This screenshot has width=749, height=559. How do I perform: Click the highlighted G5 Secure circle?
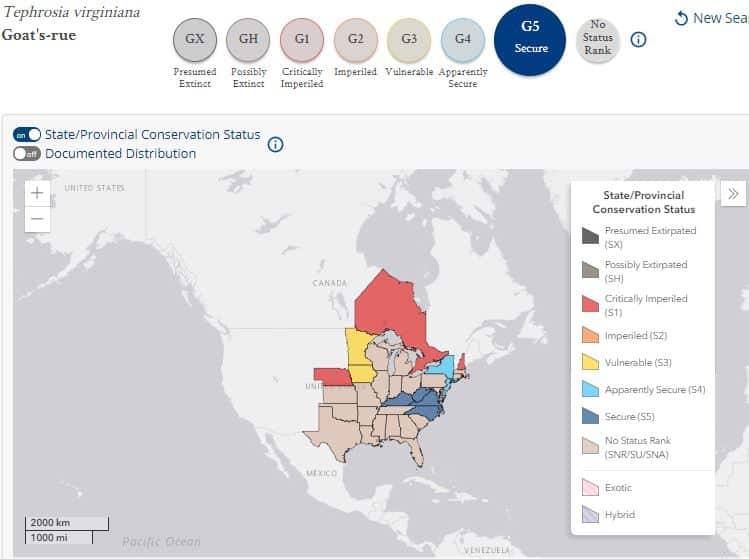click(x=530, y=40)
